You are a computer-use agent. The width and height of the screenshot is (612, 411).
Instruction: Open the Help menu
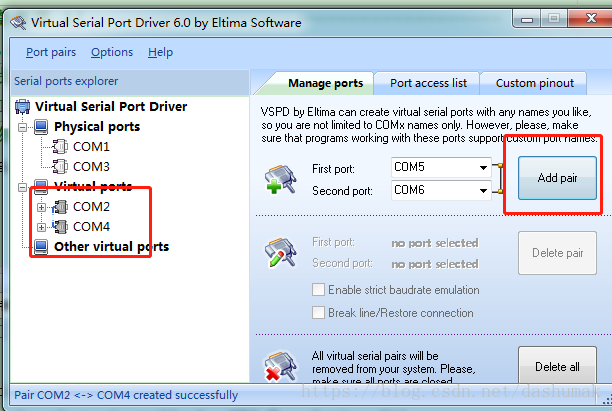click(x=160, y=52)
